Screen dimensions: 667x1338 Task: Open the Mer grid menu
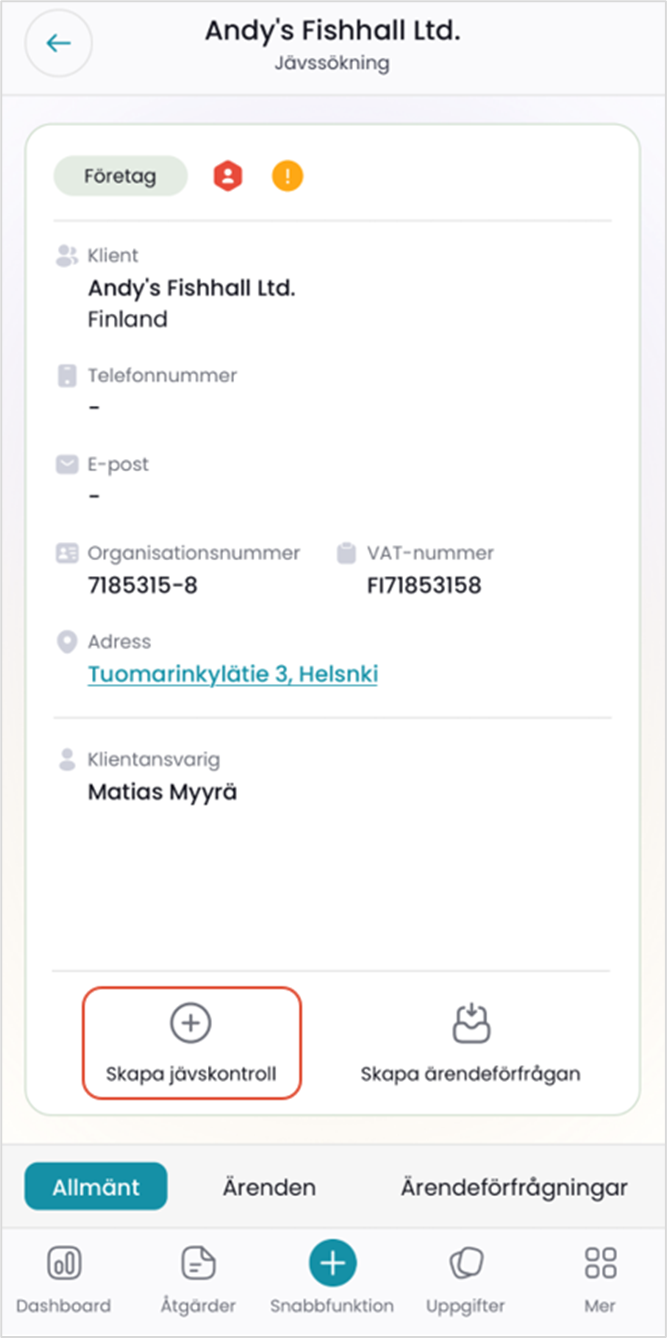[600, 1264]
